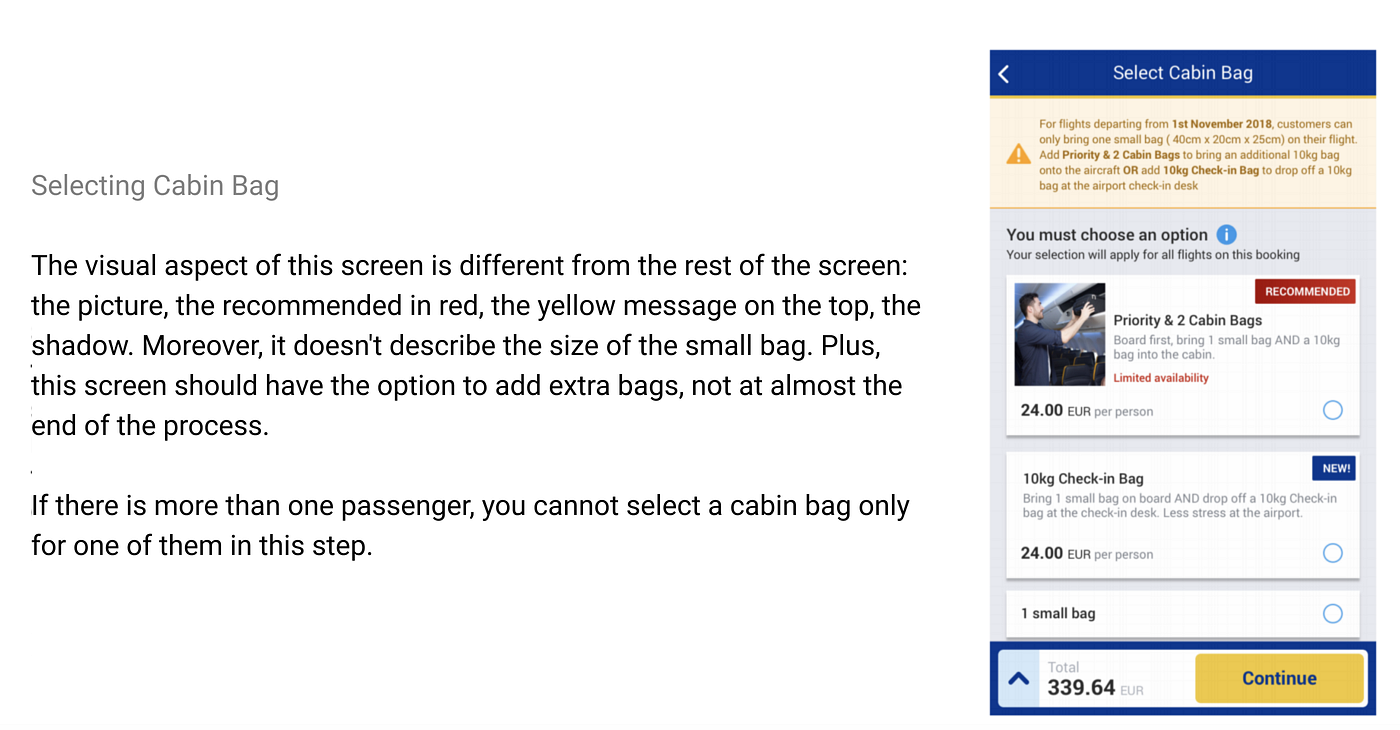Click the 10kg Check-in Bag card title
The width and height of the screenshot is (1400, 730).
1083,479
